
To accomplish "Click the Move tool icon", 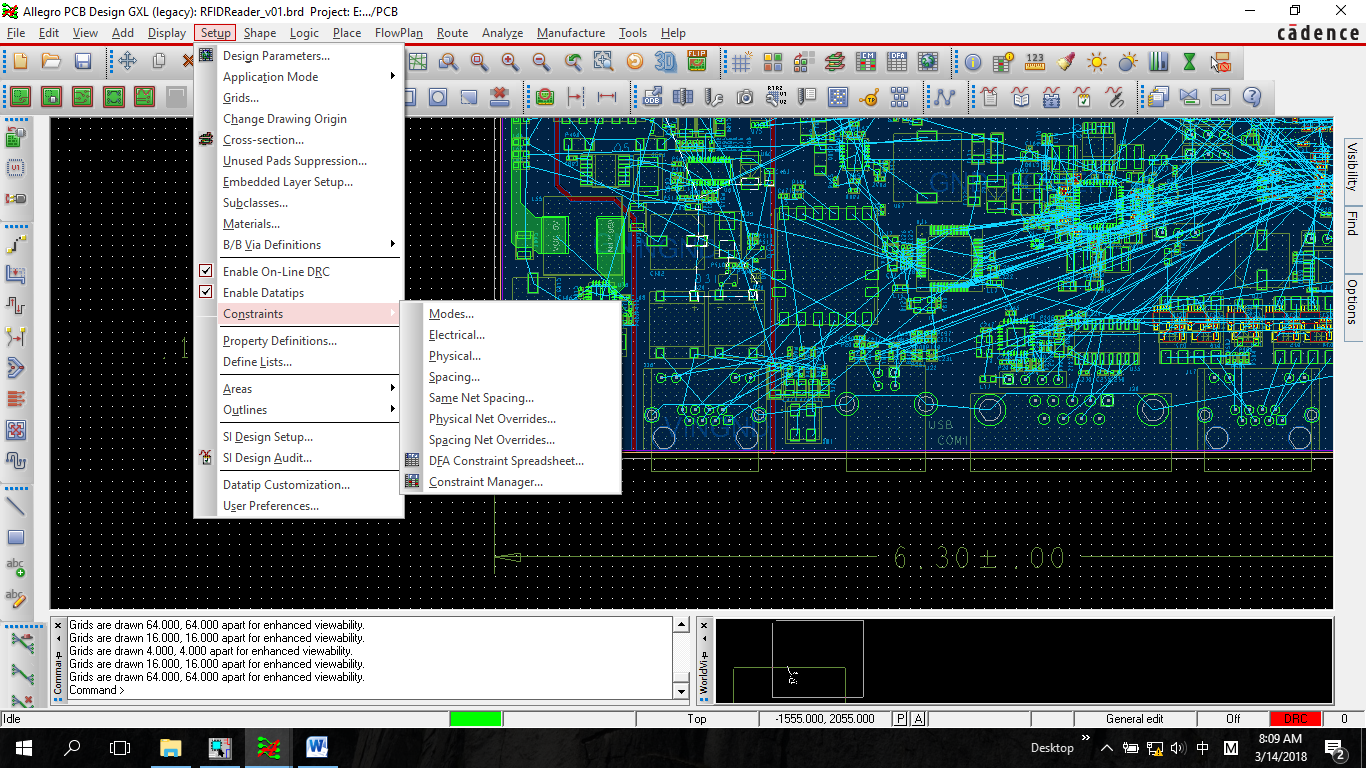I will 127,62.
